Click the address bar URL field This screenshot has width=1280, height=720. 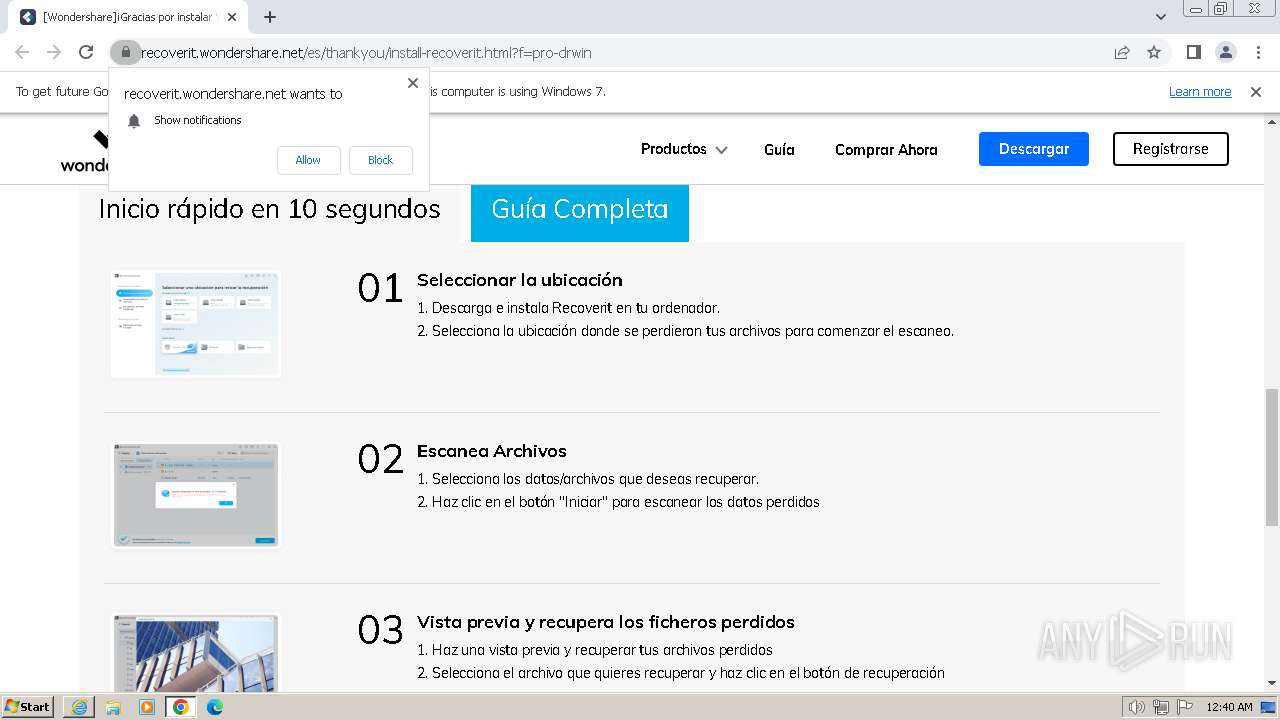pyautogui.click(x=620, y=53)
